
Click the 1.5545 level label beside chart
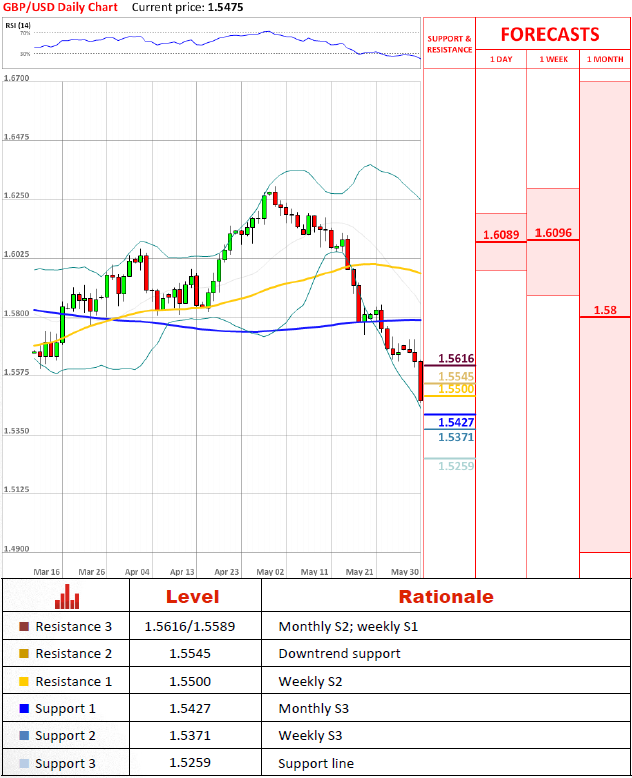456,377
